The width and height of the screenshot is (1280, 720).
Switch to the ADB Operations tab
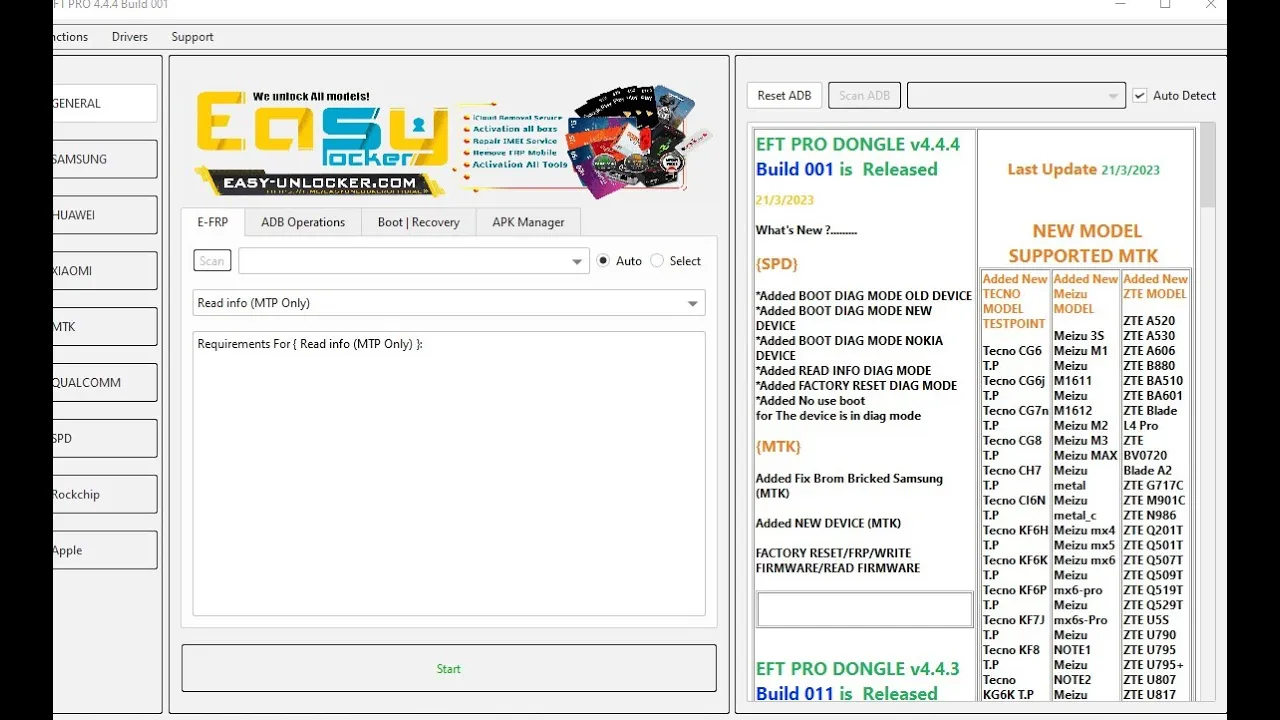click(303, 222)
